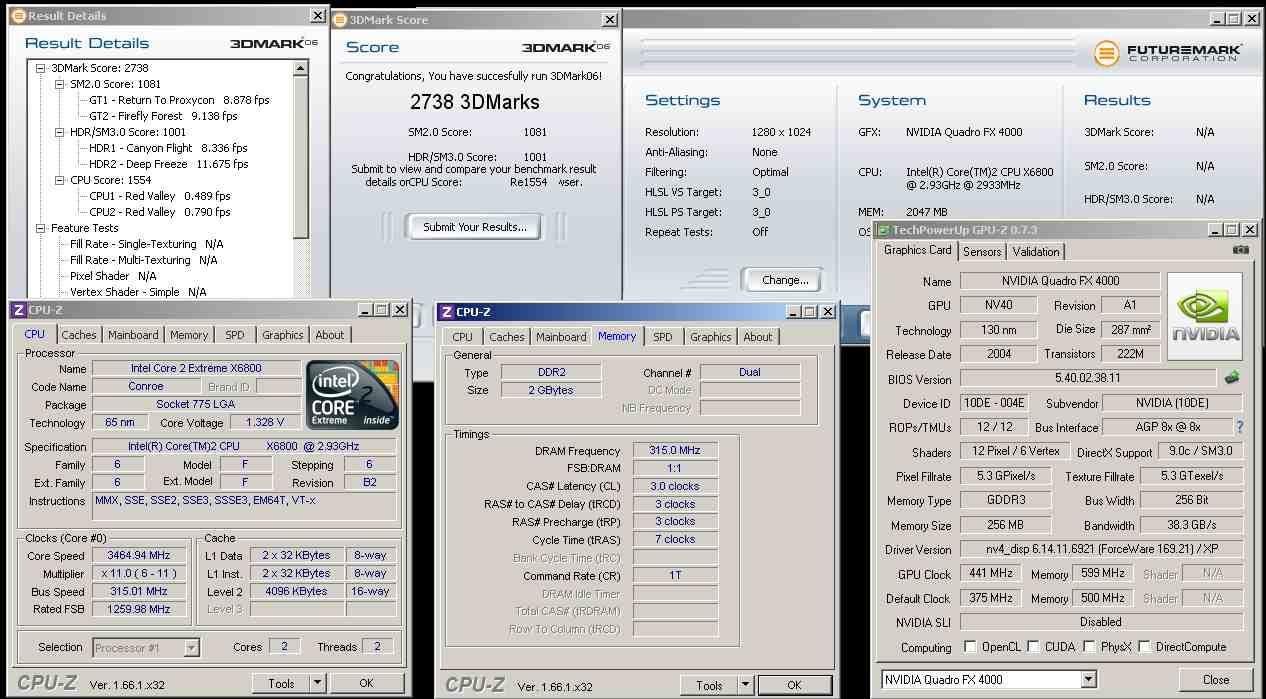
Task: Select Fill Rate - Single-Texturing row
Action: (x=147, y=244)
